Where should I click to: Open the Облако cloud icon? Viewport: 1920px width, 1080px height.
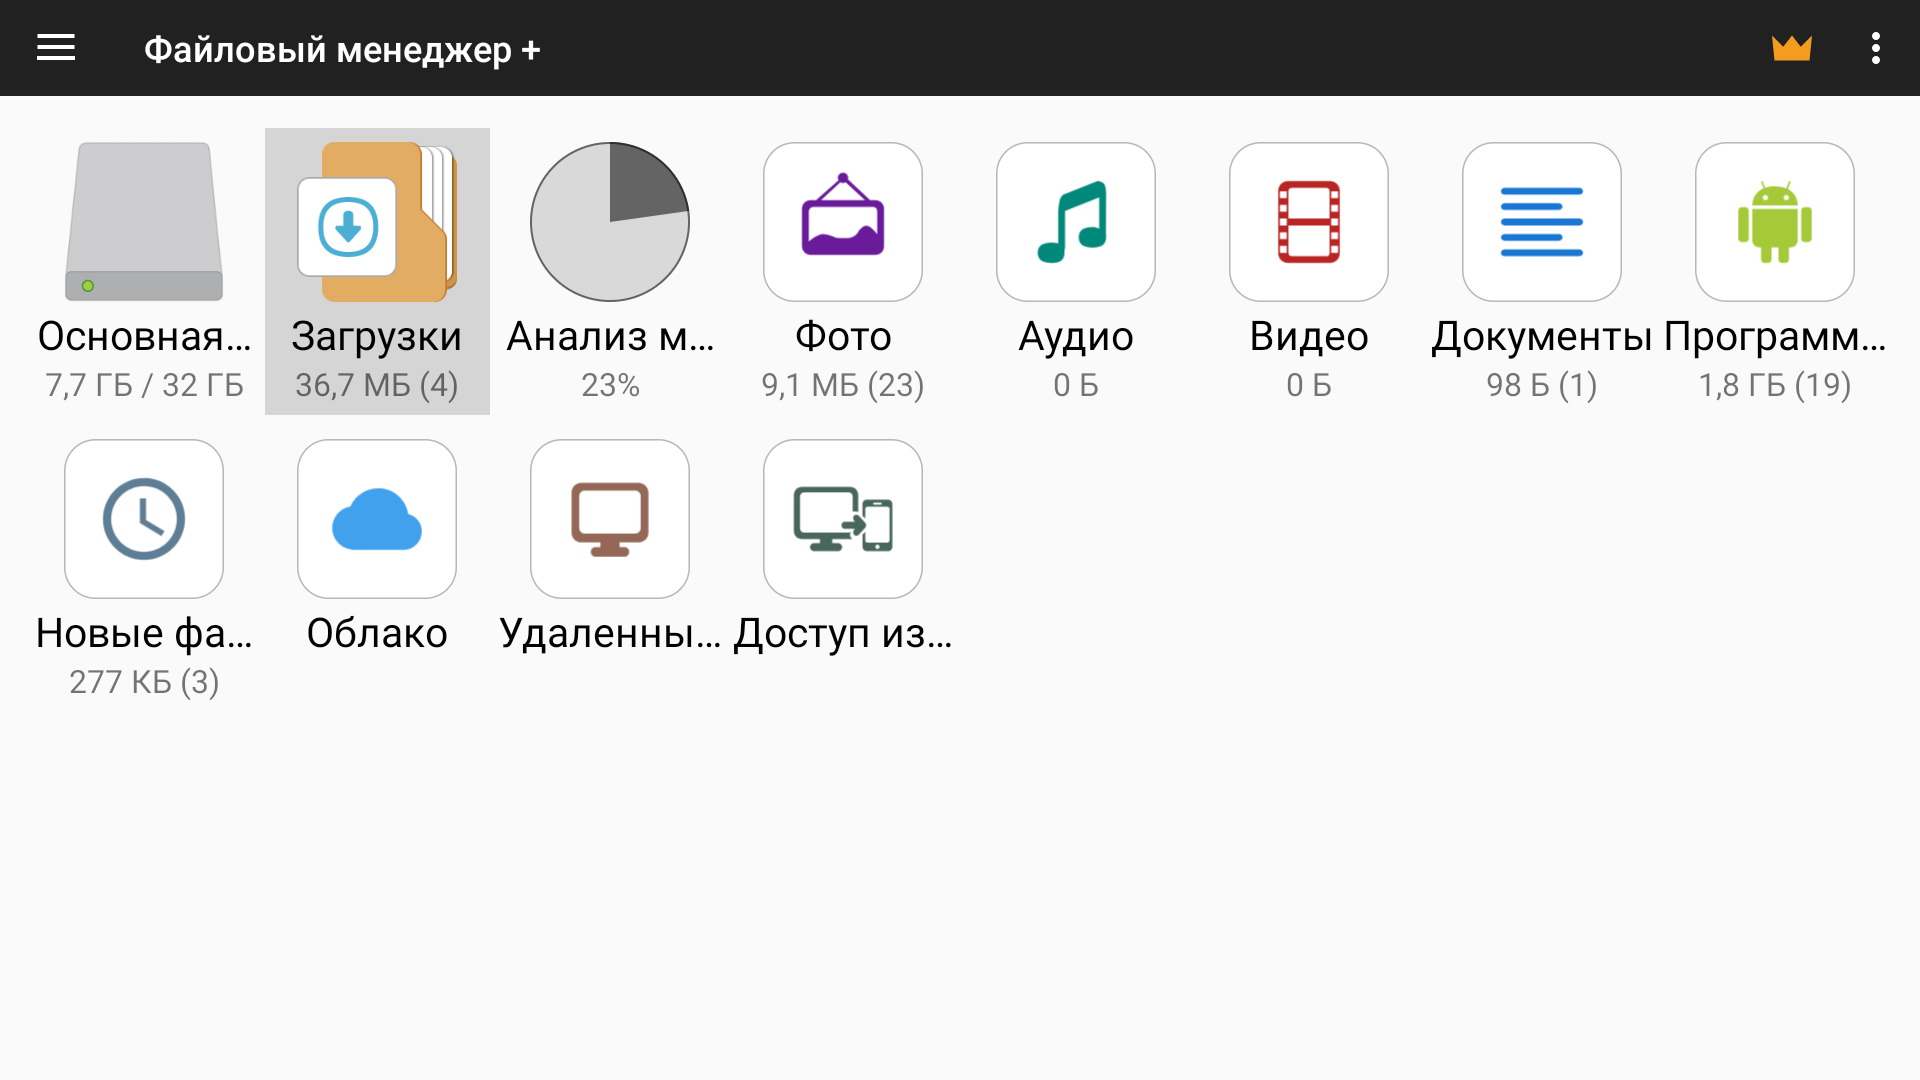tap(377, 519)
